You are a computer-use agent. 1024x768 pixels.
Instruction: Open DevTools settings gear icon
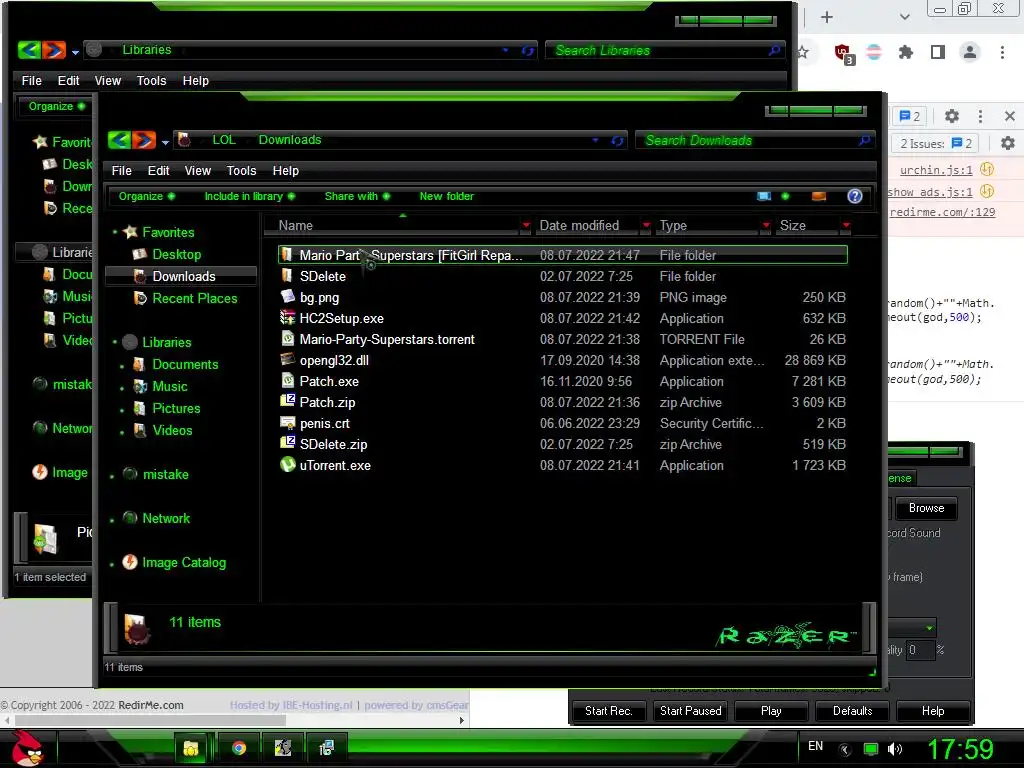pyautogui.click(x=952, y=116)
